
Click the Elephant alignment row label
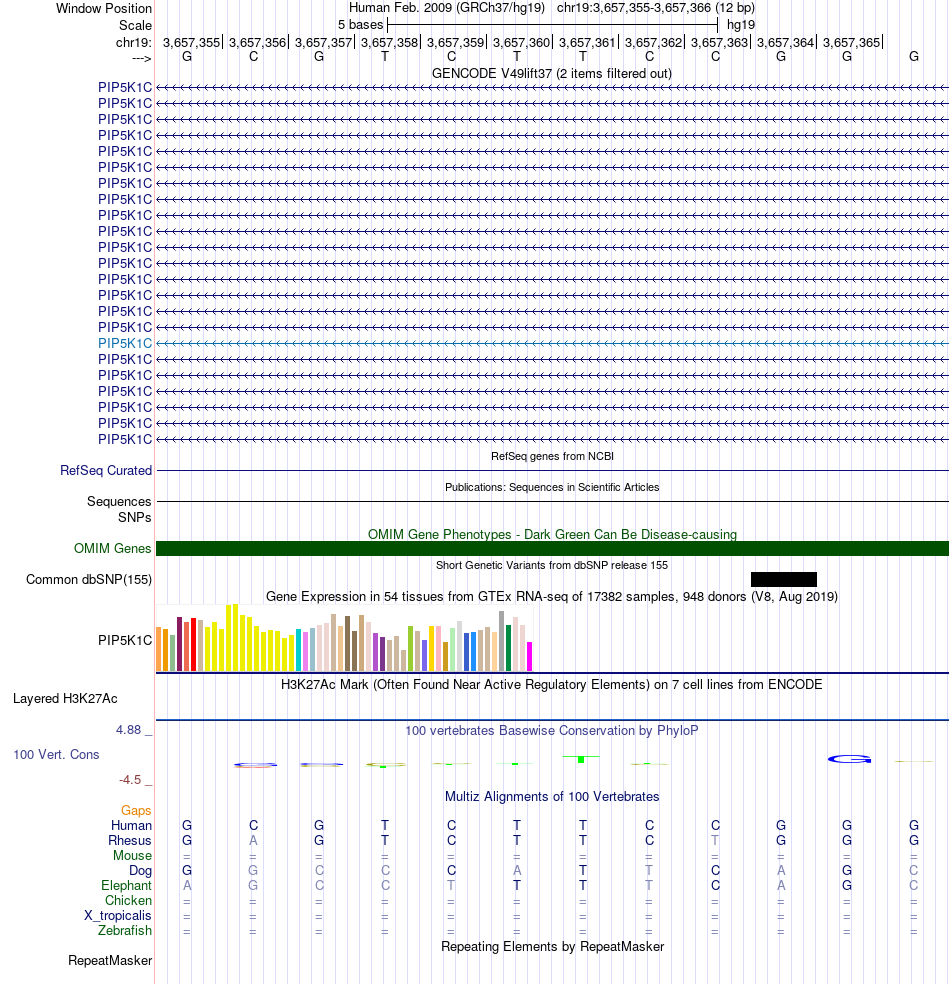tap(126, 885)
